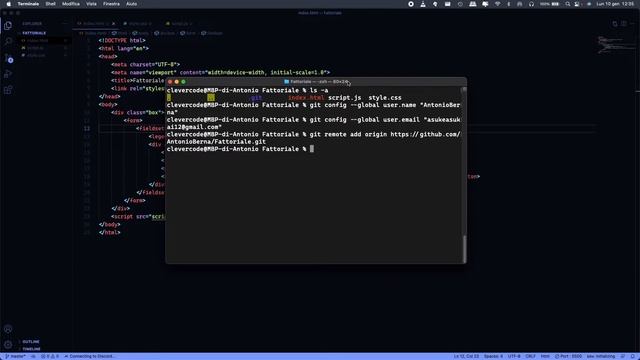The height and width of the screenshot is (360, 640).
Task: Open Vista menu in menu bar
Action: tap(91, 4)
